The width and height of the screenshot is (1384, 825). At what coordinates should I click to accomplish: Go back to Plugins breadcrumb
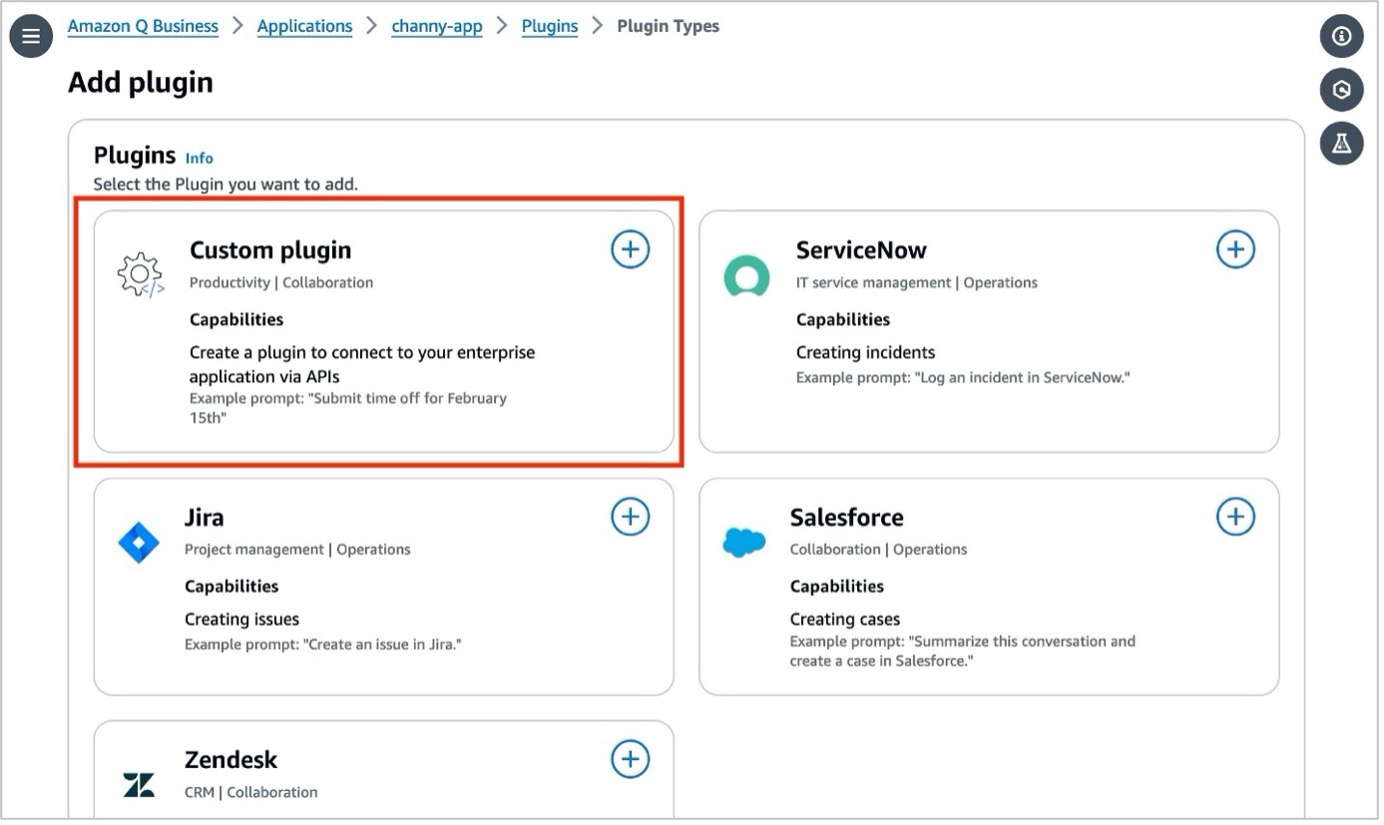pyautogui.click(x=550, y=26)
